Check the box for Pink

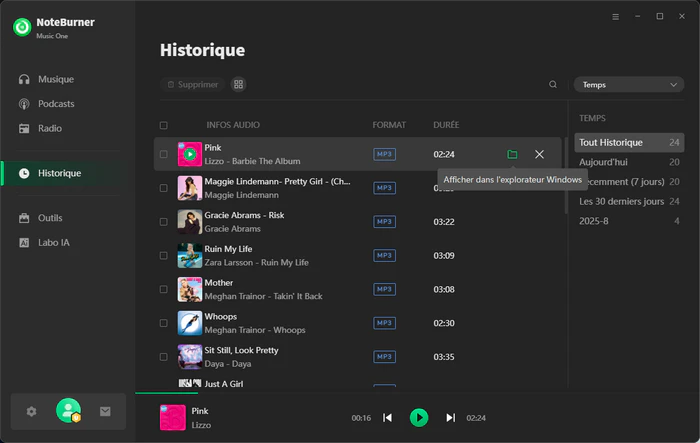tap(164, 155)
